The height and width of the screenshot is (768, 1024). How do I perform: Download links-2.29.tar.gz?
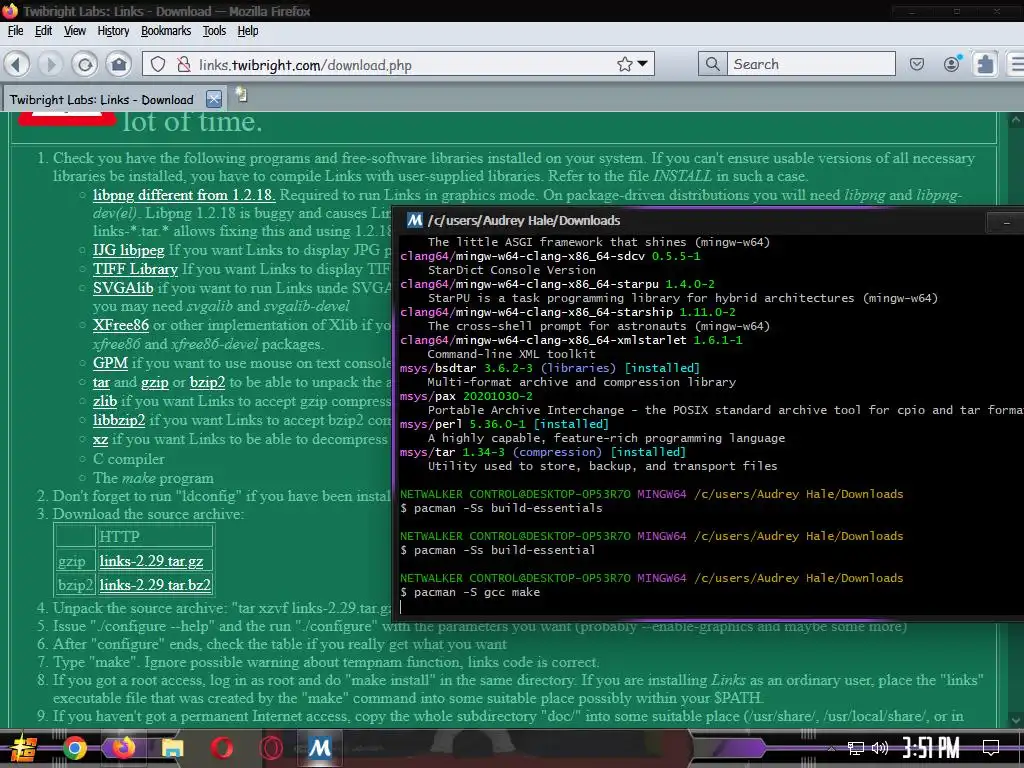151,561
